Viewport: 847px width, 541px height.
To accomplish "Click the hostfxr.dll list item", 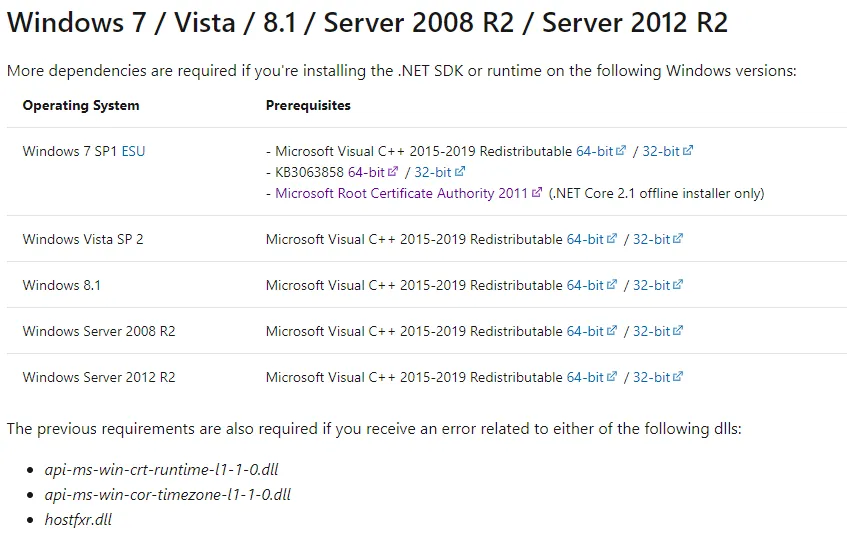I will click(78, 520).
